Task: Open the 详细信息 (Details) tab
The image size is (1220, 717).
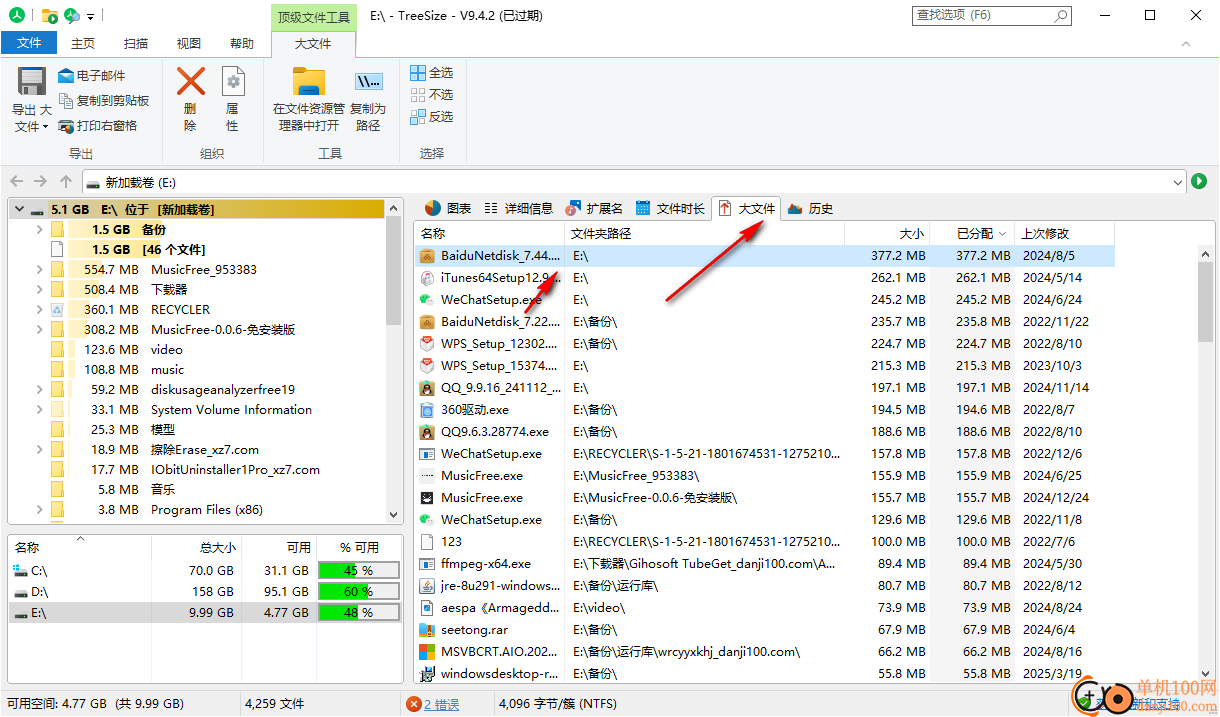Action: [518, 208]
